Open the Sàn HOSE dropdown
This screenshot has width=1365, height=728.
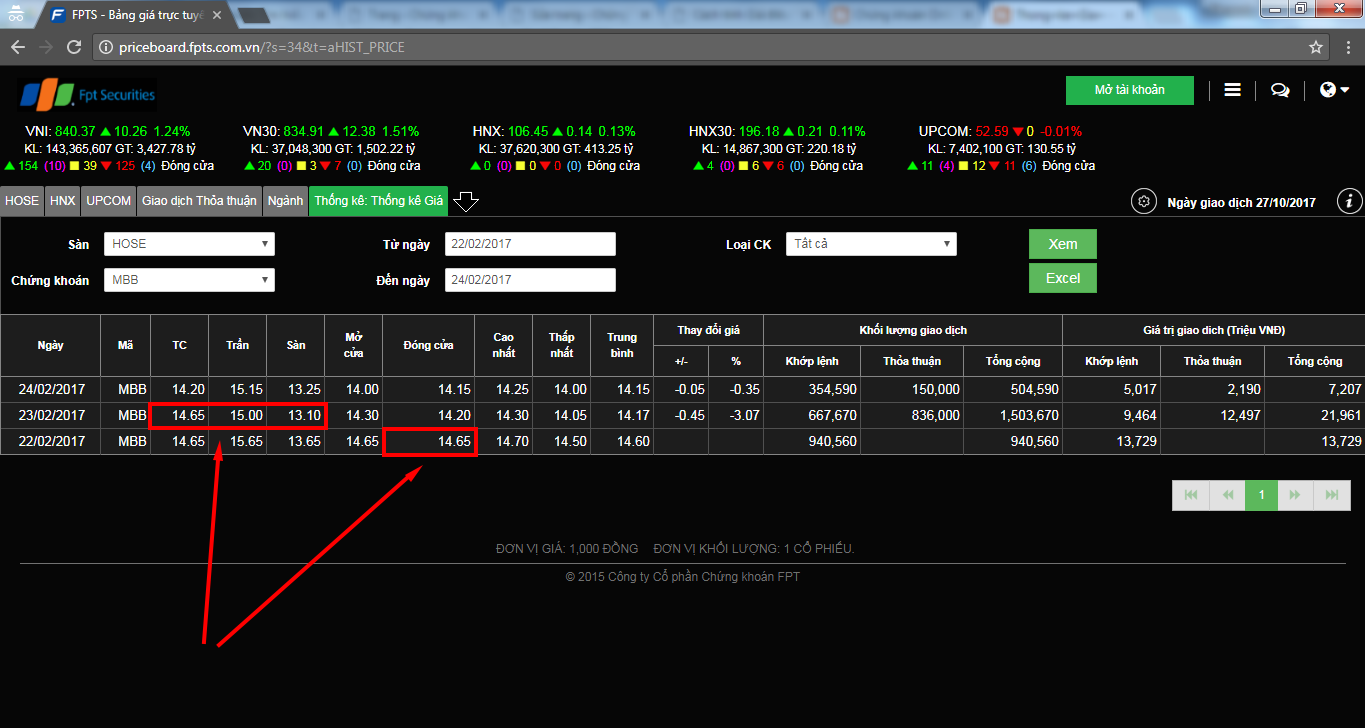189,244
